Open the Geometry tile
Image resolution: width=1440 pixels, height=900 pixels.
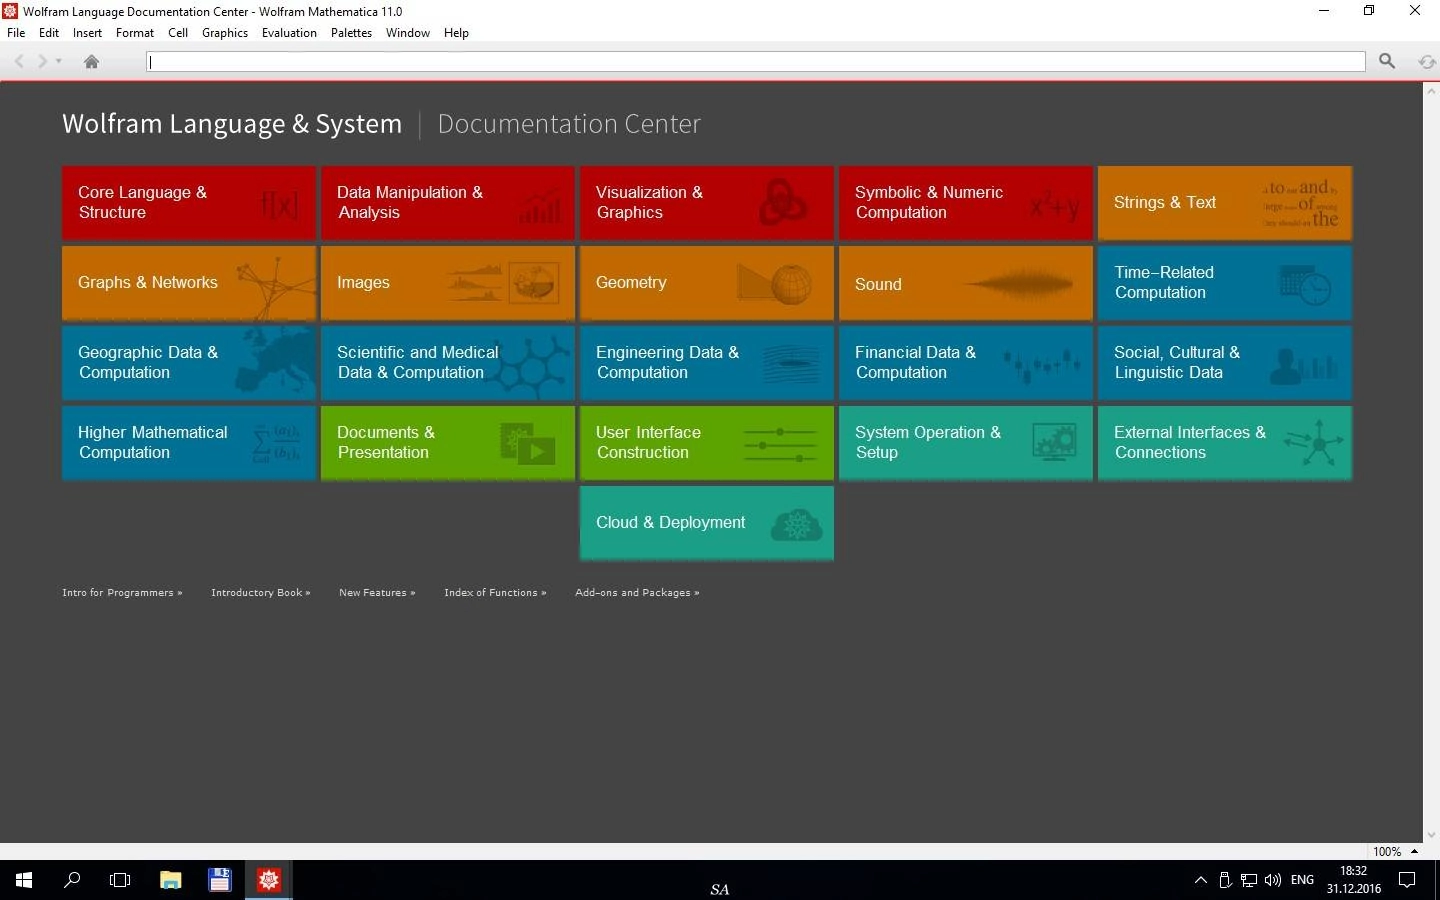[707, 283]
